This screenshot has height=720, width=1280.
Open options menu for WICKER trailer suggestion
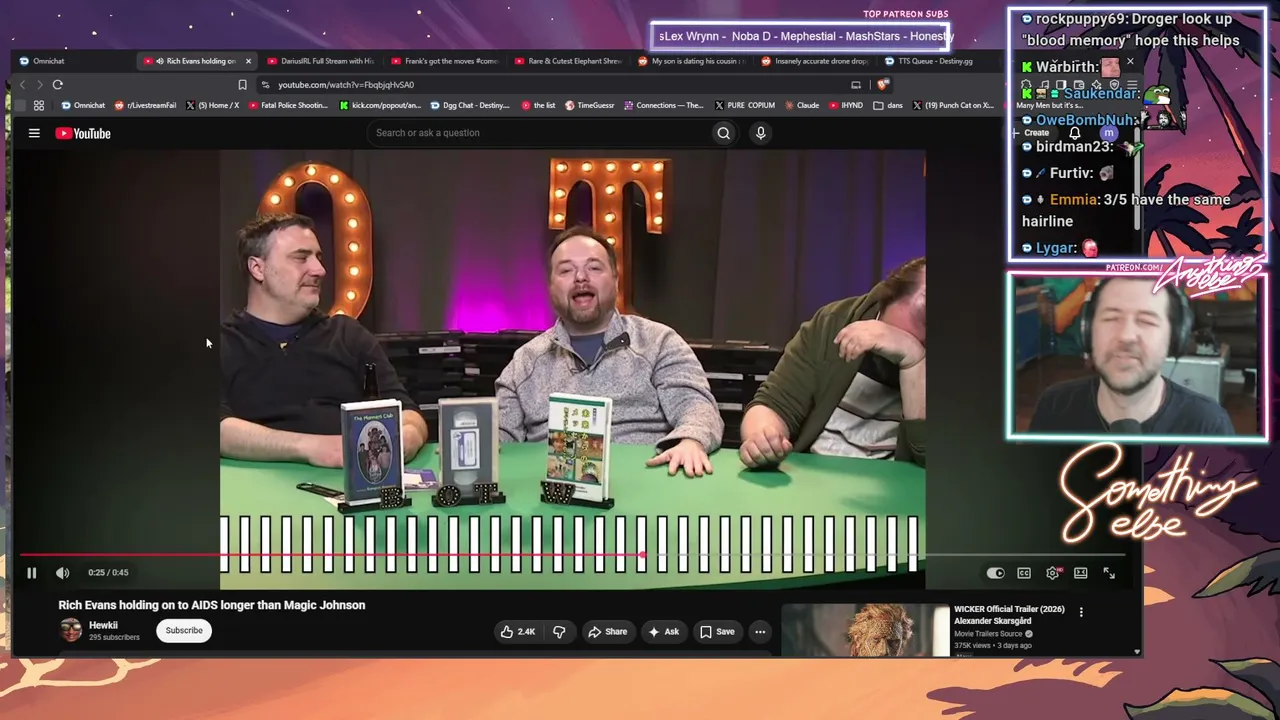pos(1081,612)
